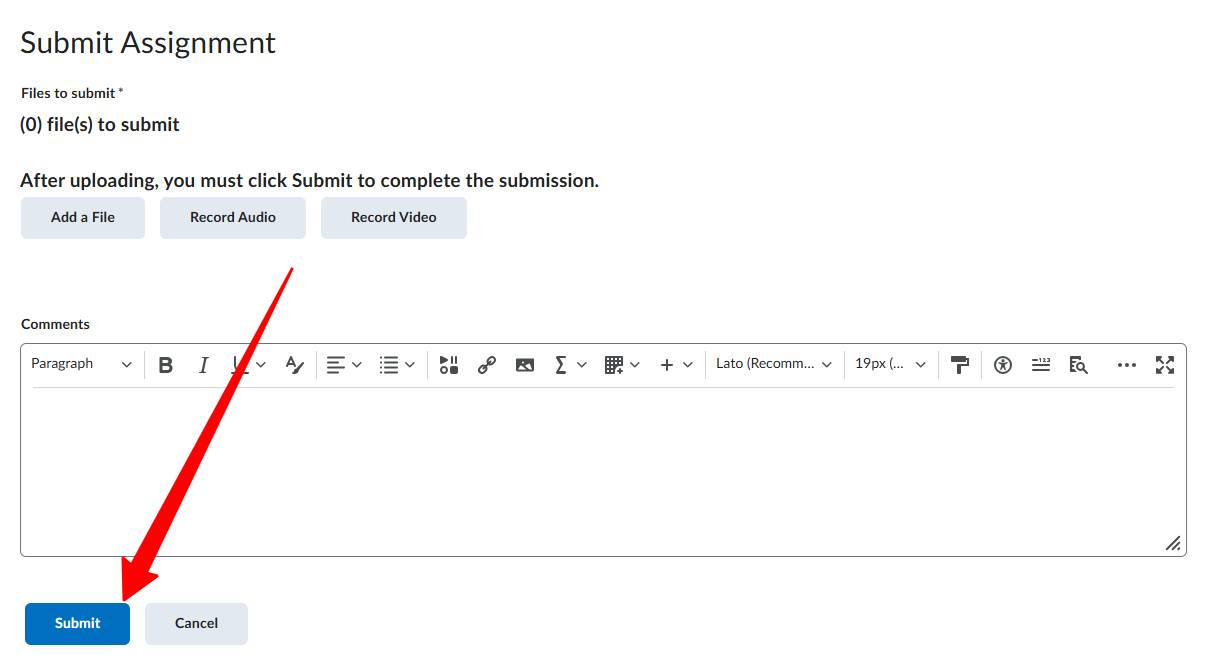The image size is (1219, 655).
Task: Expand the alignment dropdown arrow
Action: pyautogui.click(x=357, y=365)
